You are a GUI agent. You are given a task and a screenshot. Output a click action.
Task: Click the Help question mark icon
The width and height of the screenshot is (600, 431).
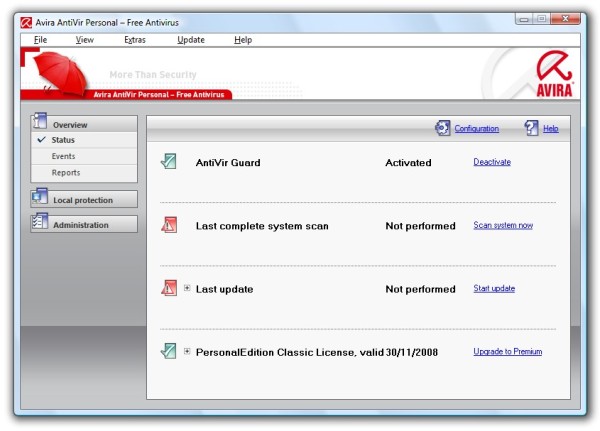tap(531, 128)
